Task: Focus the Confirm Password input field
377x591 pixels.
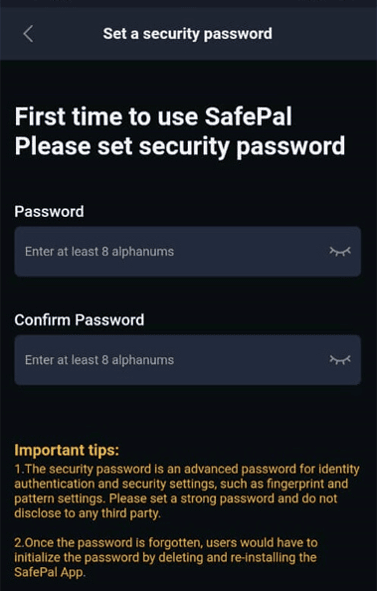Action: click(x=187, y=360)
